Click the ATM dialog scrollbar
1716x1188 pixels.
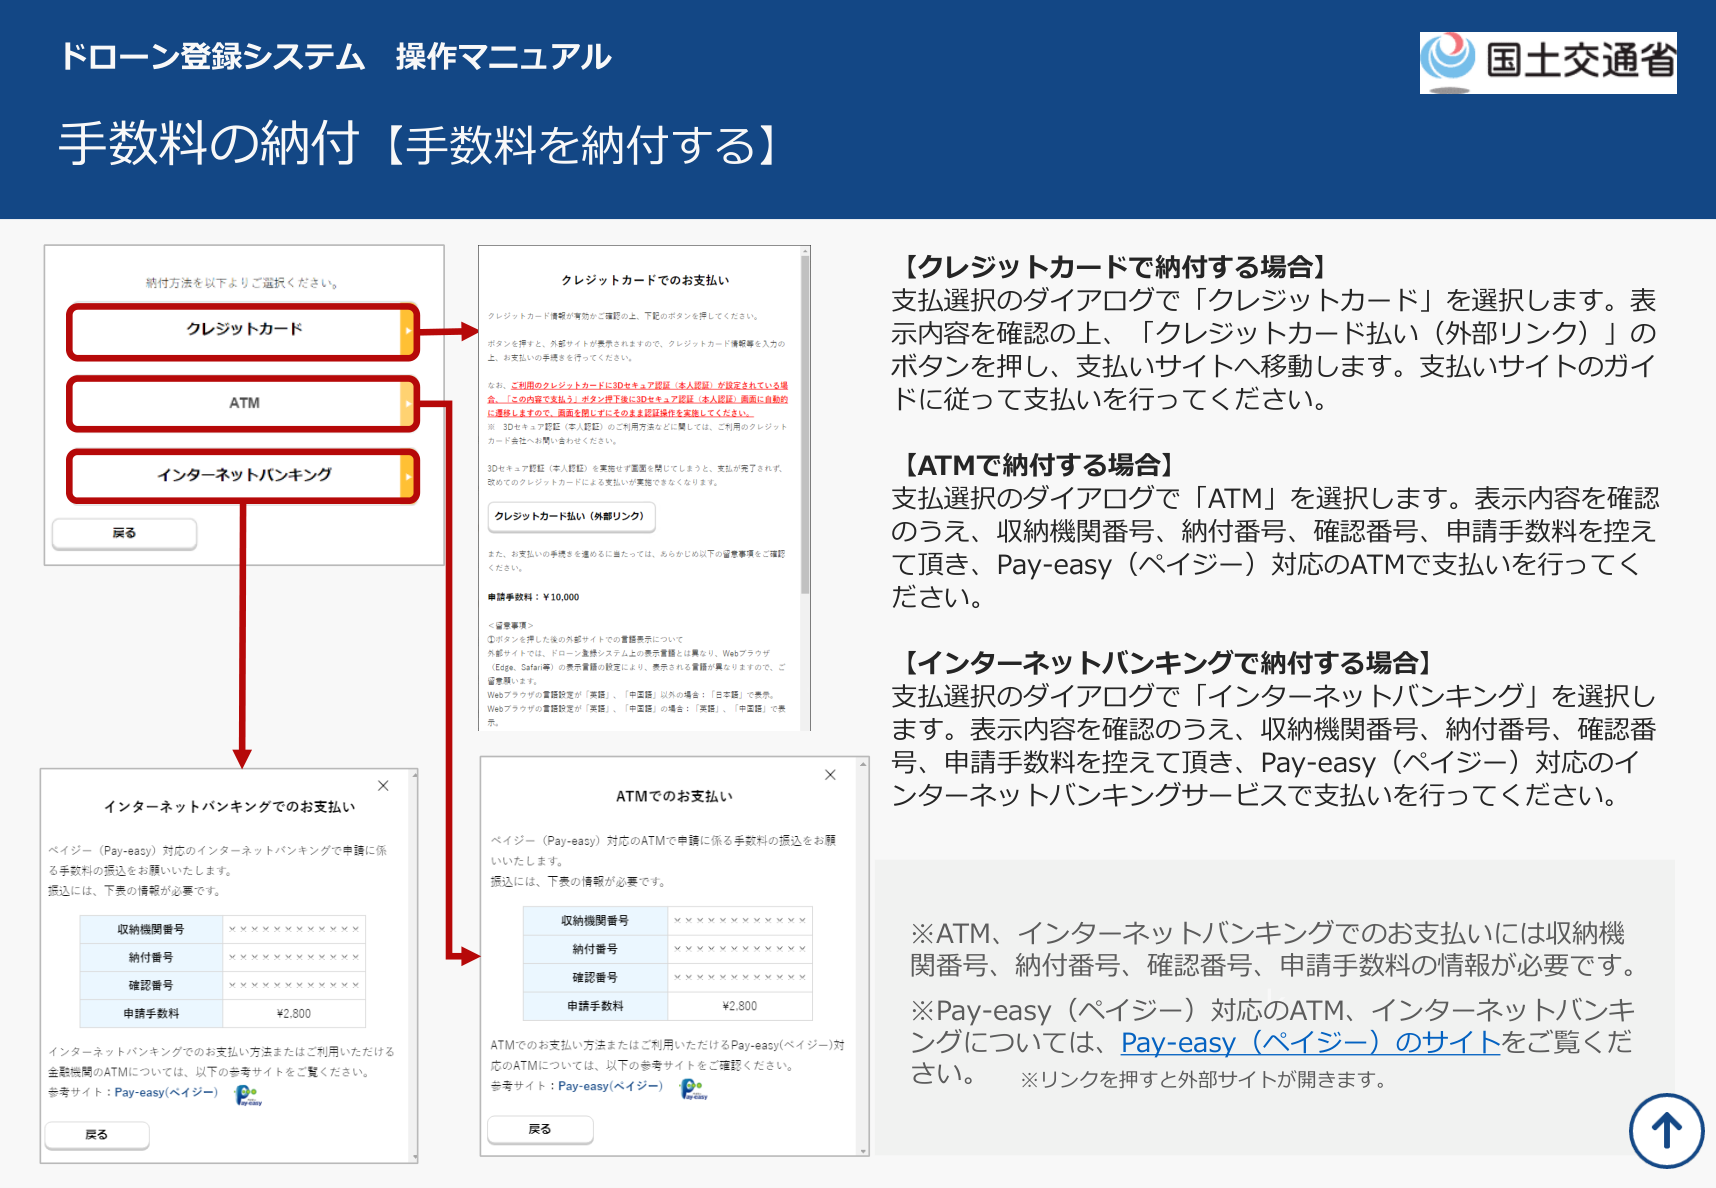pos(864,956)
